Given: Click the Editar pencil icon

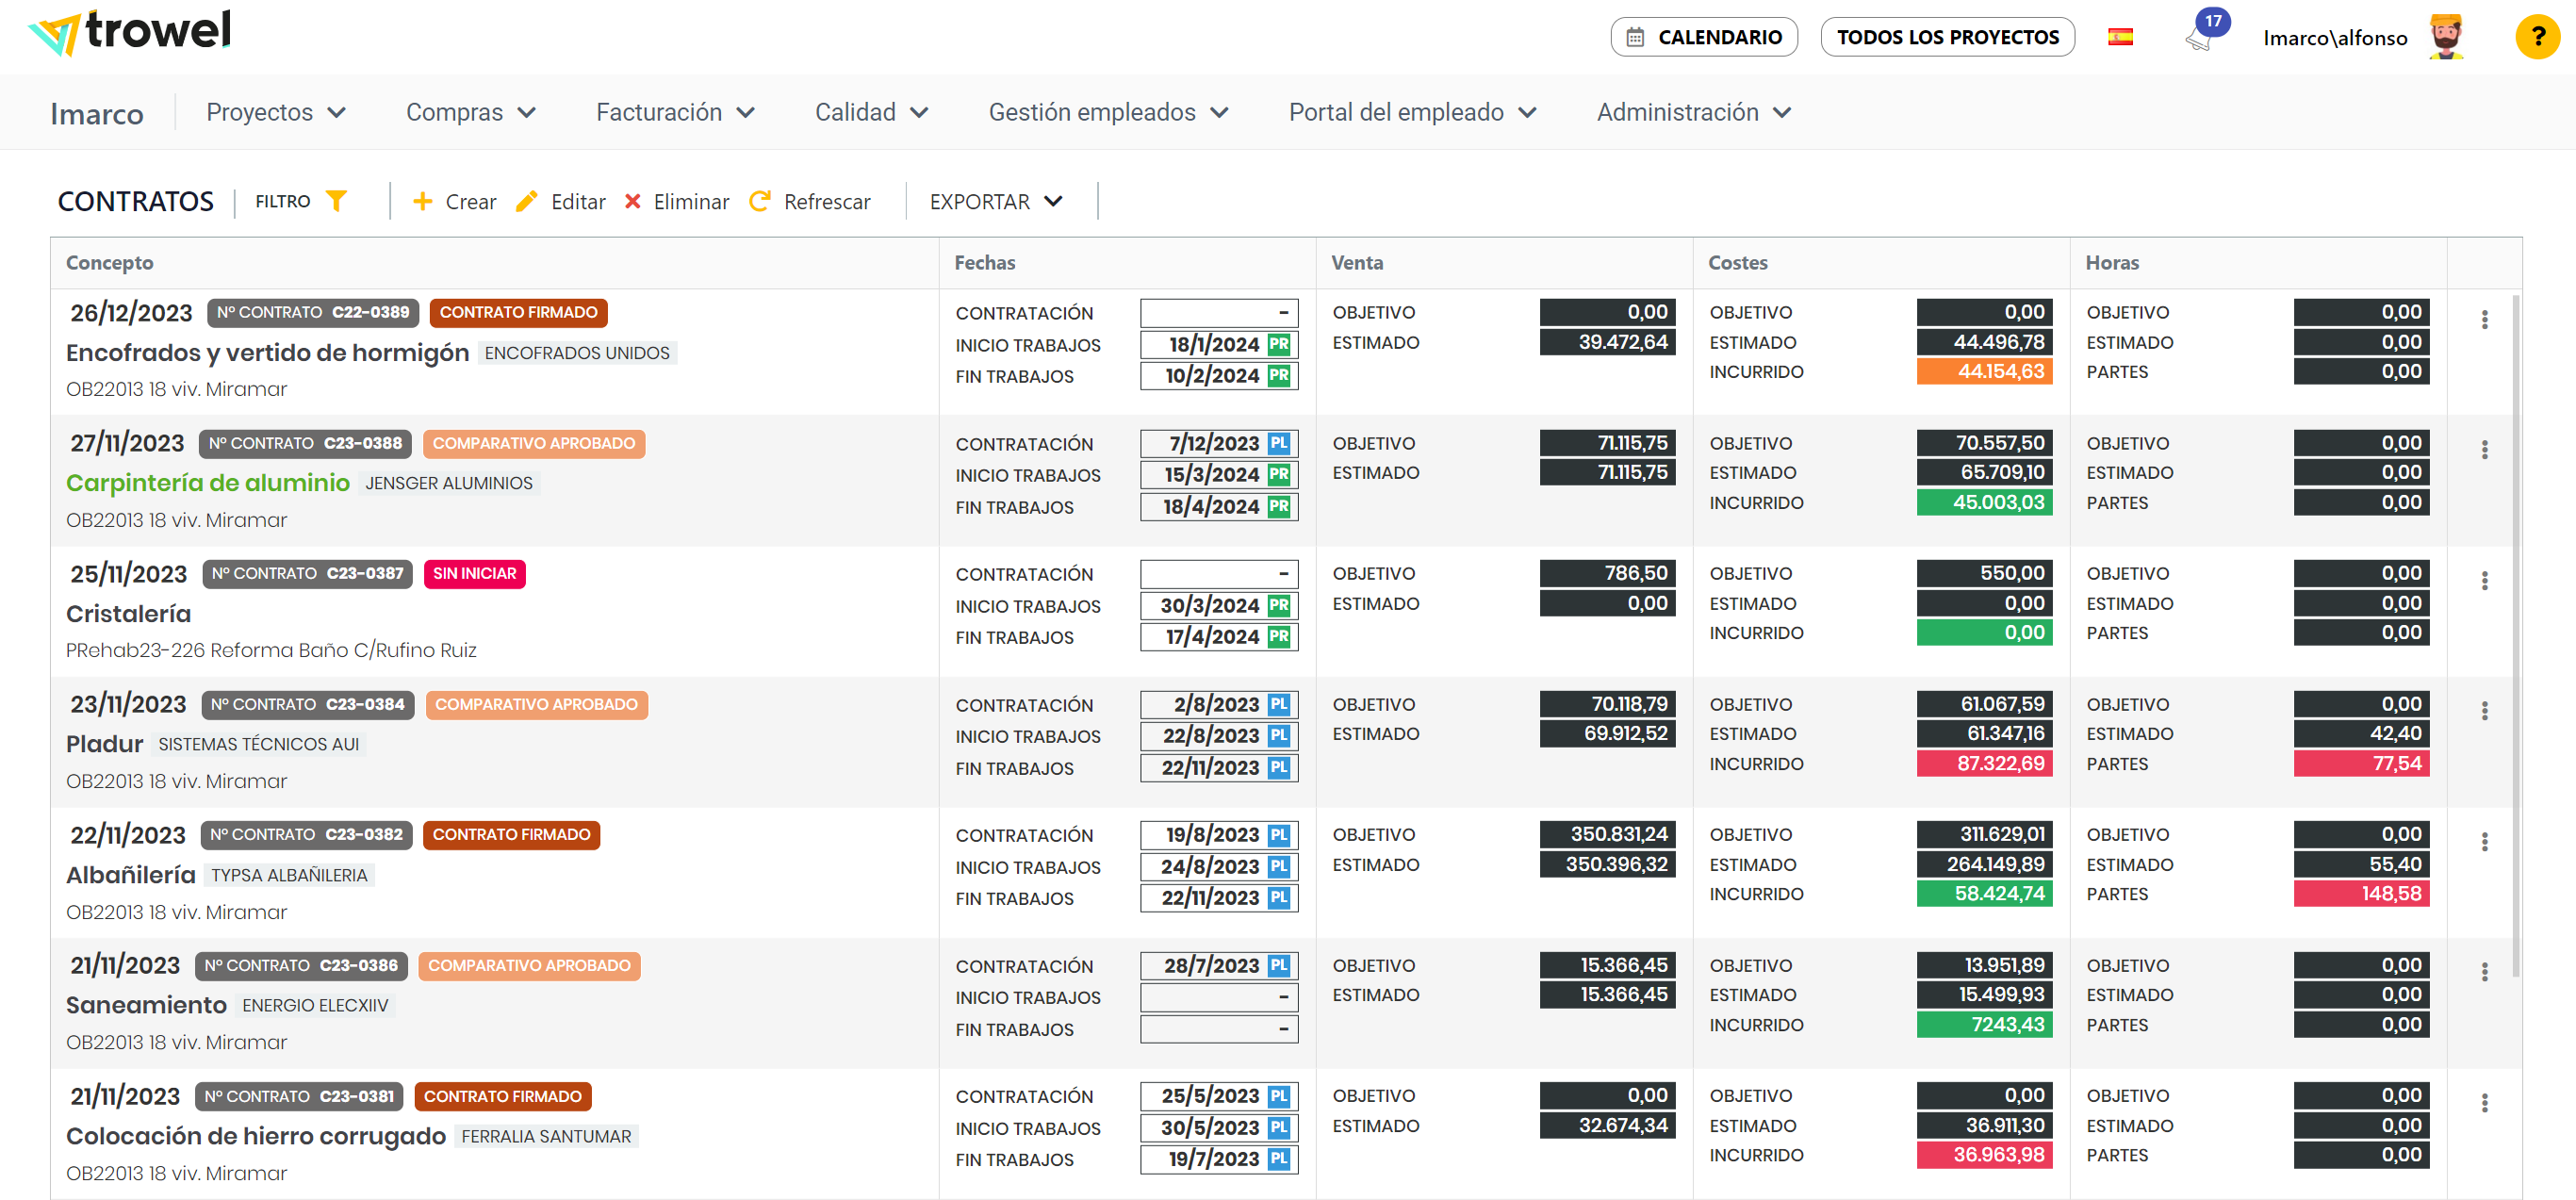Looking at the screenshot, I should click(526, 202).
